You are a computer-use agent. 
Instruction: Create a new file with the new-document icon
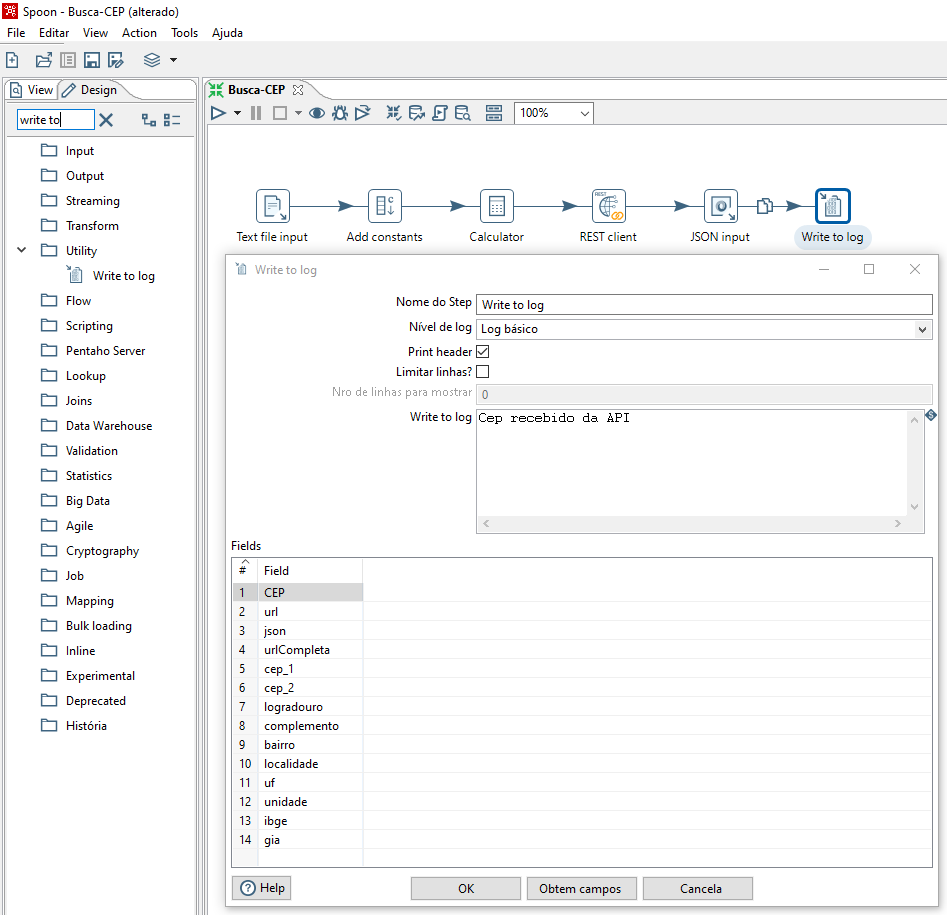click(12, 59)
